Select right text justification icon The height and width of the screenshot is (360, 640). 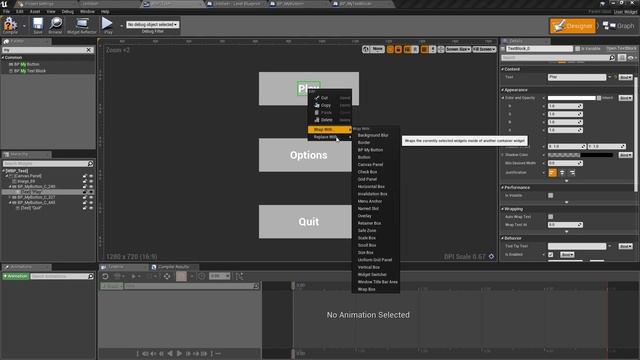(x=572, y=173)
